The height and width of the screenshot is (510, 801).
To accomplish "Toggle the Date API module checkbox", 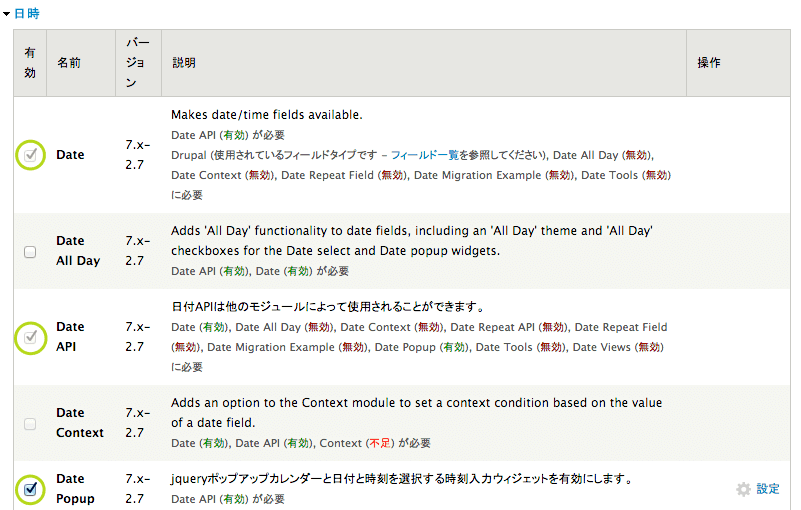I will click(30, 337).
